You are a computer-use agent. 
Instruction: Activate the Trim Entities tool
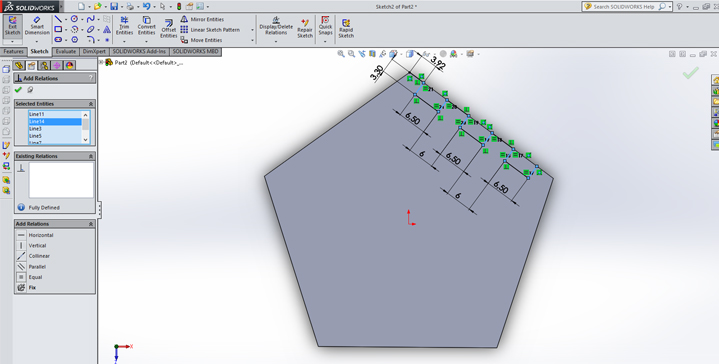coord(124,26)
